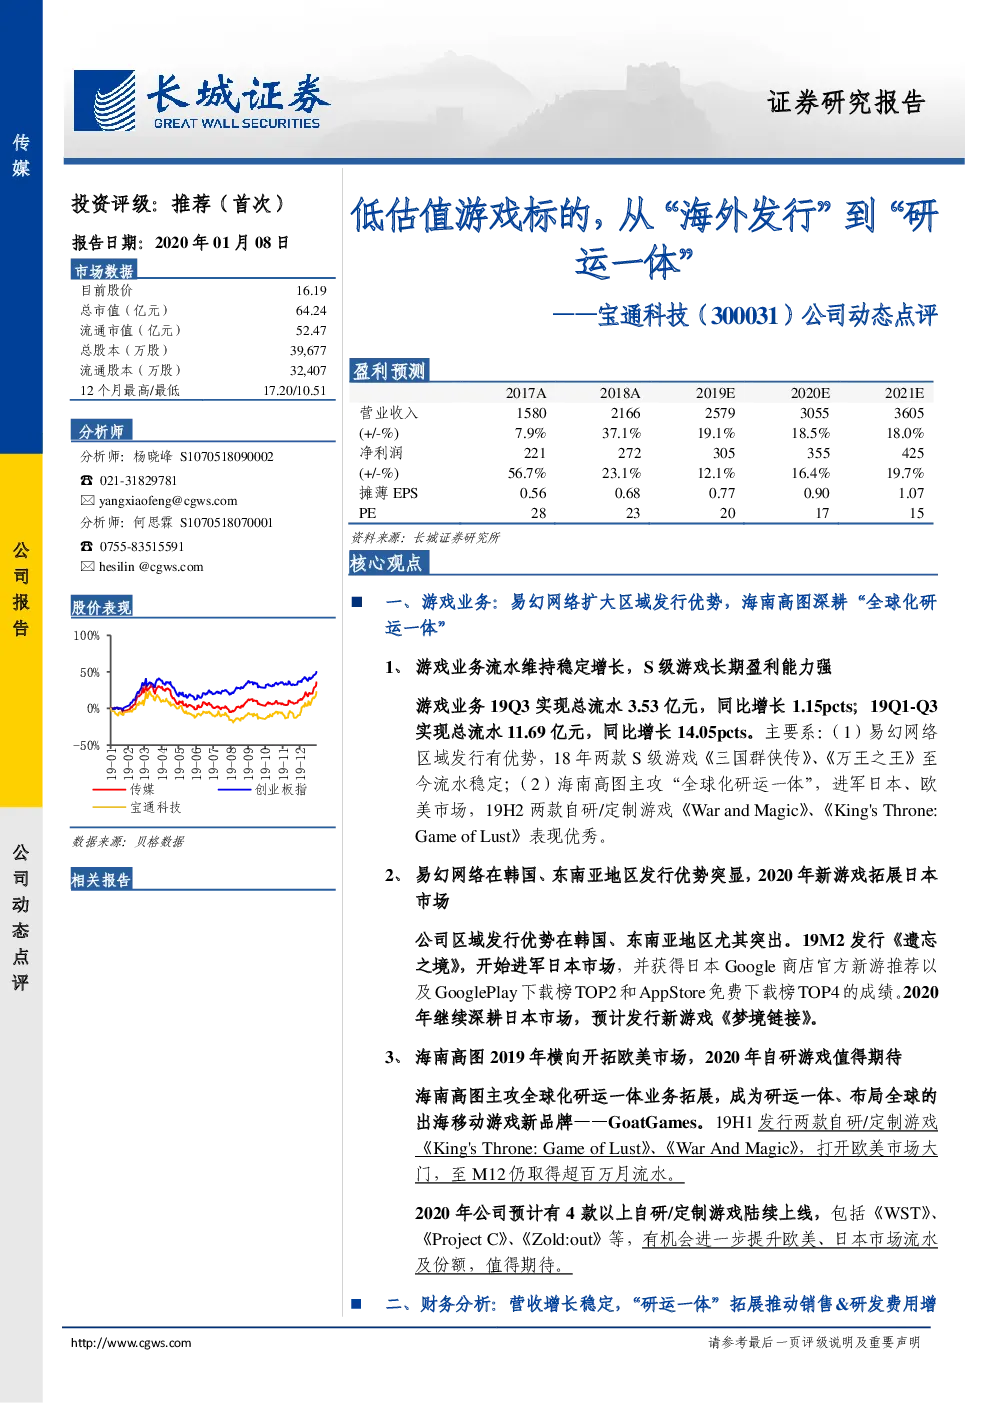Click the telephone icon beside 0755-83515591
Screen dimensions: 992x1403
click(x=87, y=547)
